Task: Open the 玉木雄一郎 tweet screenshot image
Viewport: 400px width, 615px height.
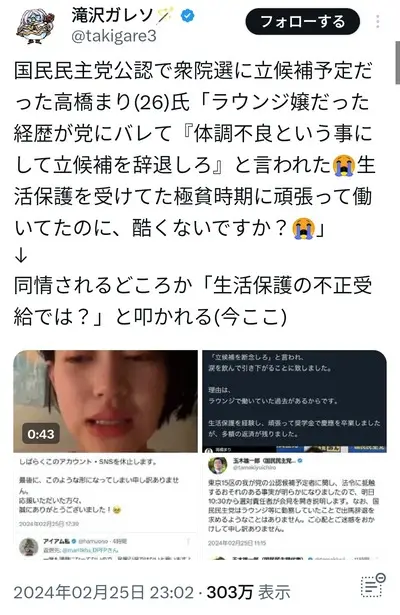Action: click(295, 506)
